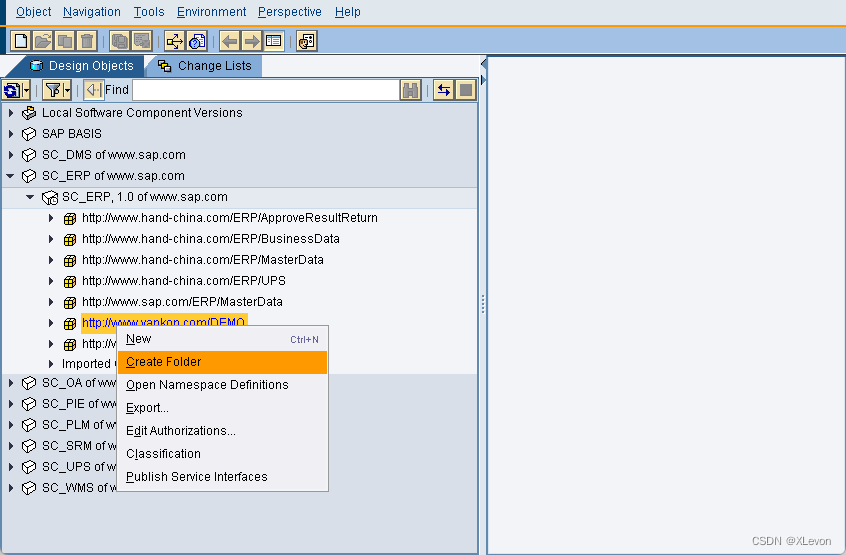The image size is (846, 555).
Task: Choose Create Folder in context menu
Action: [x=222, y=362]
